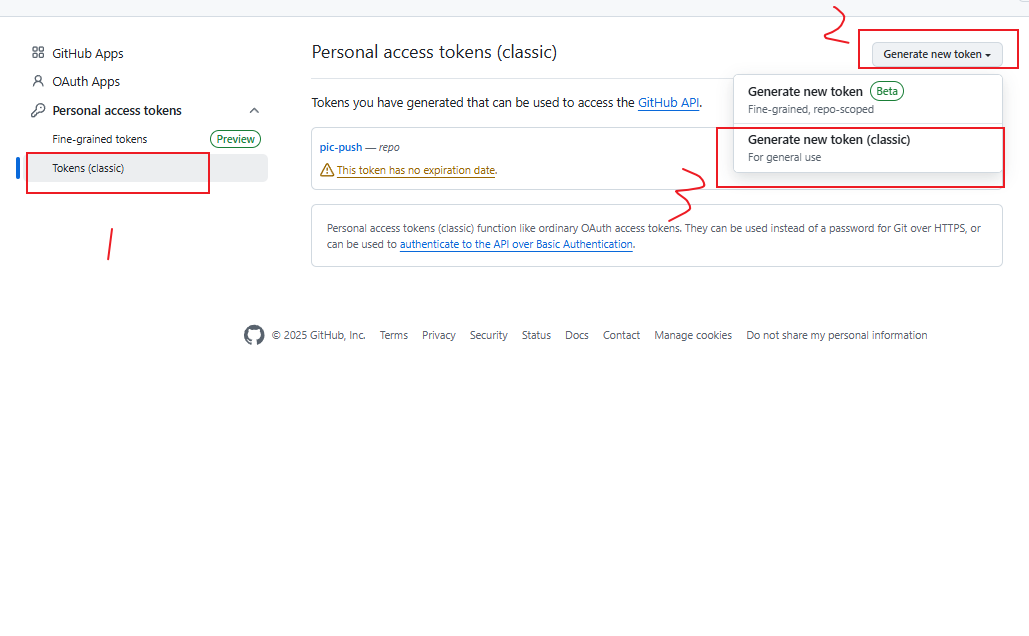Click the key icon beside Personal access tokens
1029x636 pixels.
coord(38,110)
